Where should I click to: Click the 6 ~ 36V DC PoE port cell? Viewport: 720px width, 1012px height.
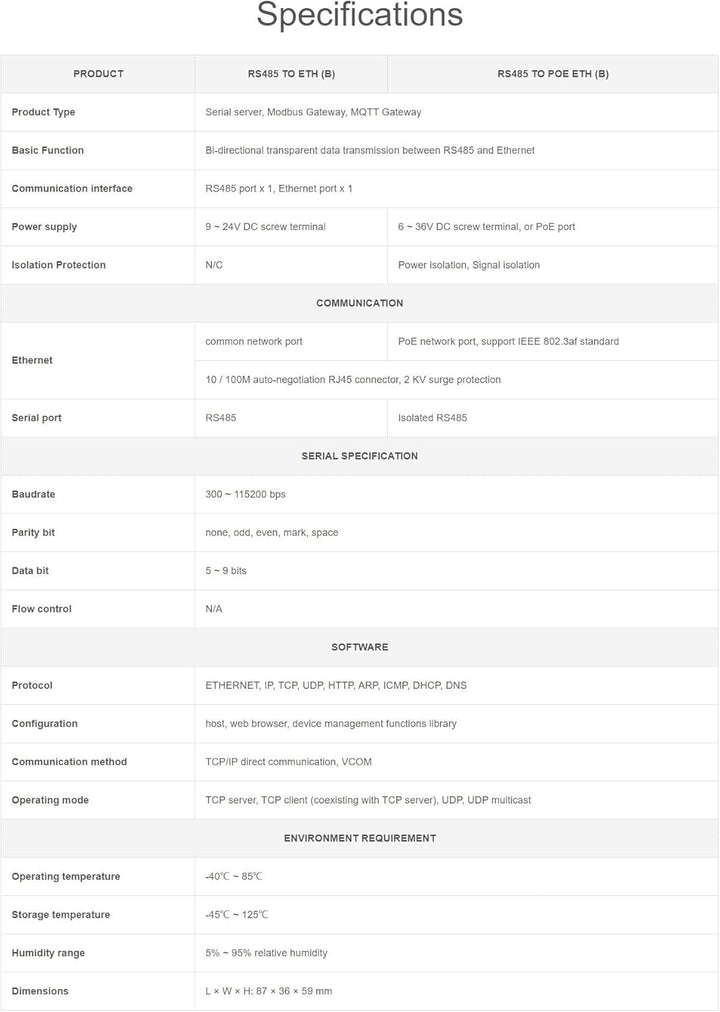tap(486, 227)
